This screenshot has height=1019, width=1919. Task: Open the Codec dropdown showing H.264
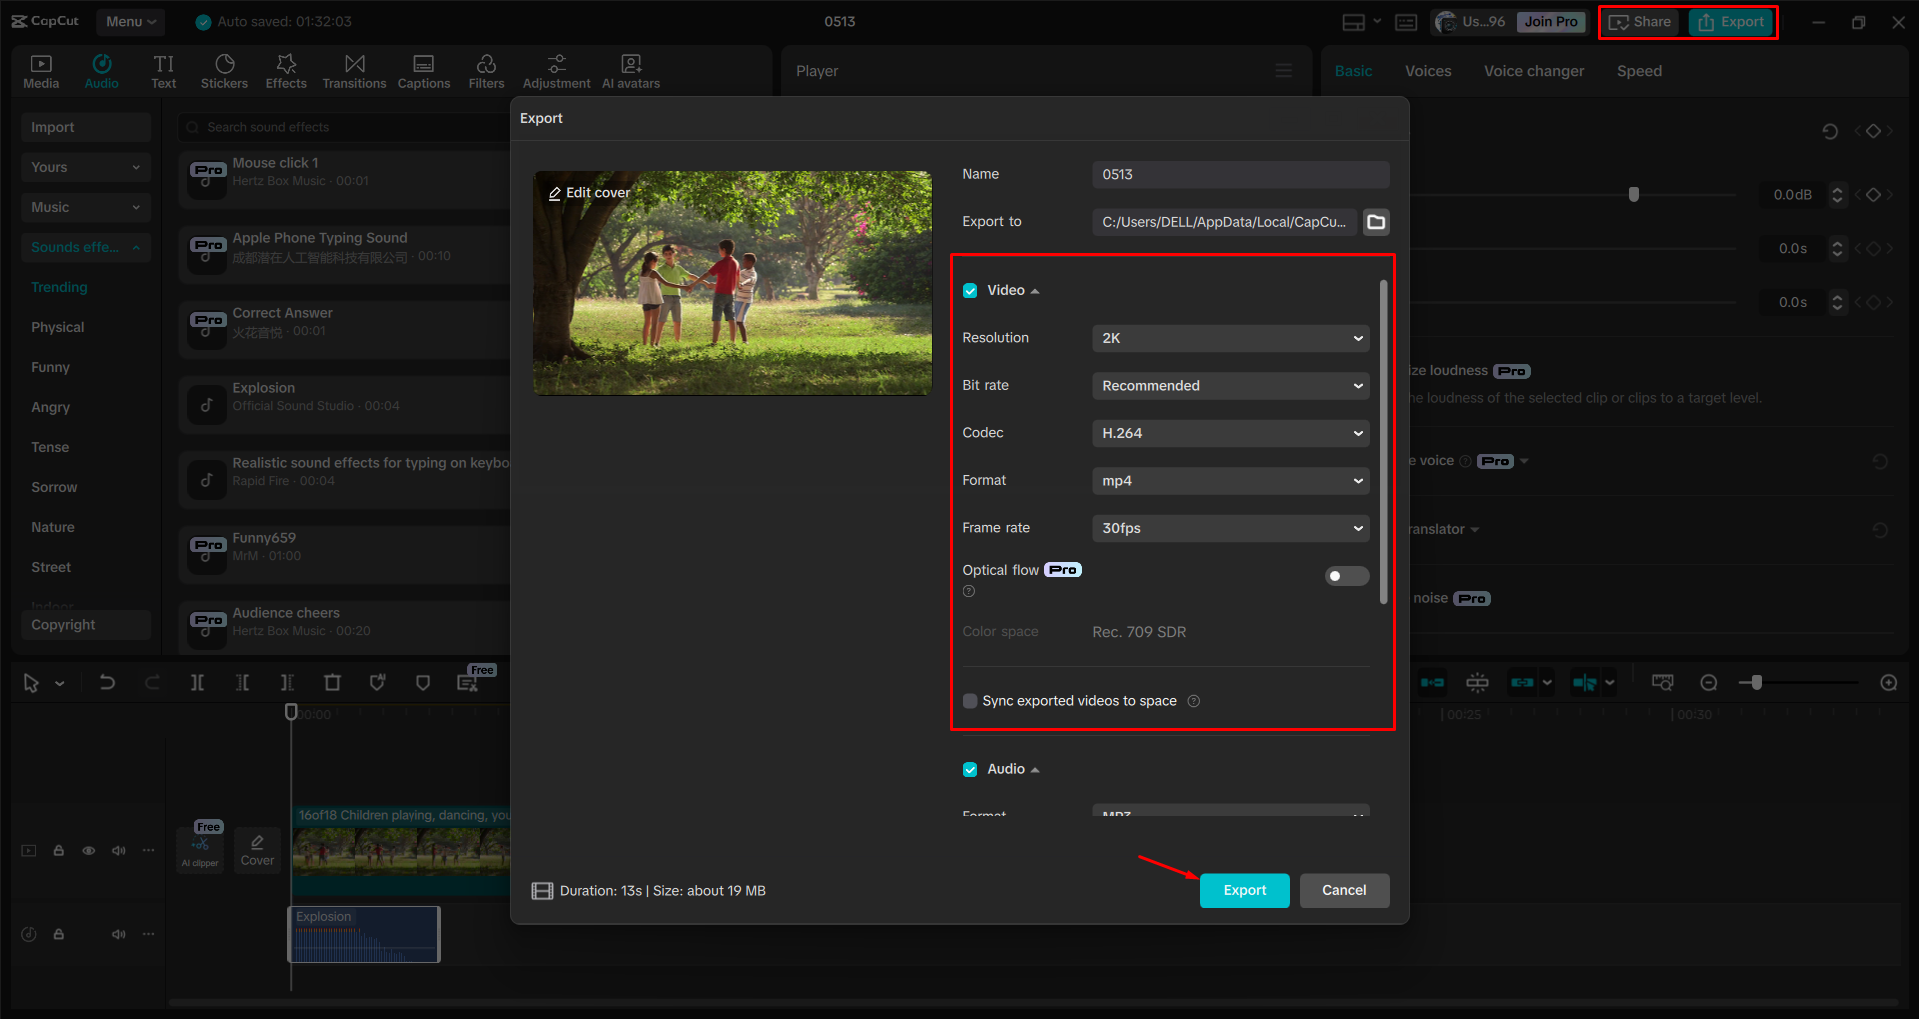pyautogui.click(x=1230, y=433)
